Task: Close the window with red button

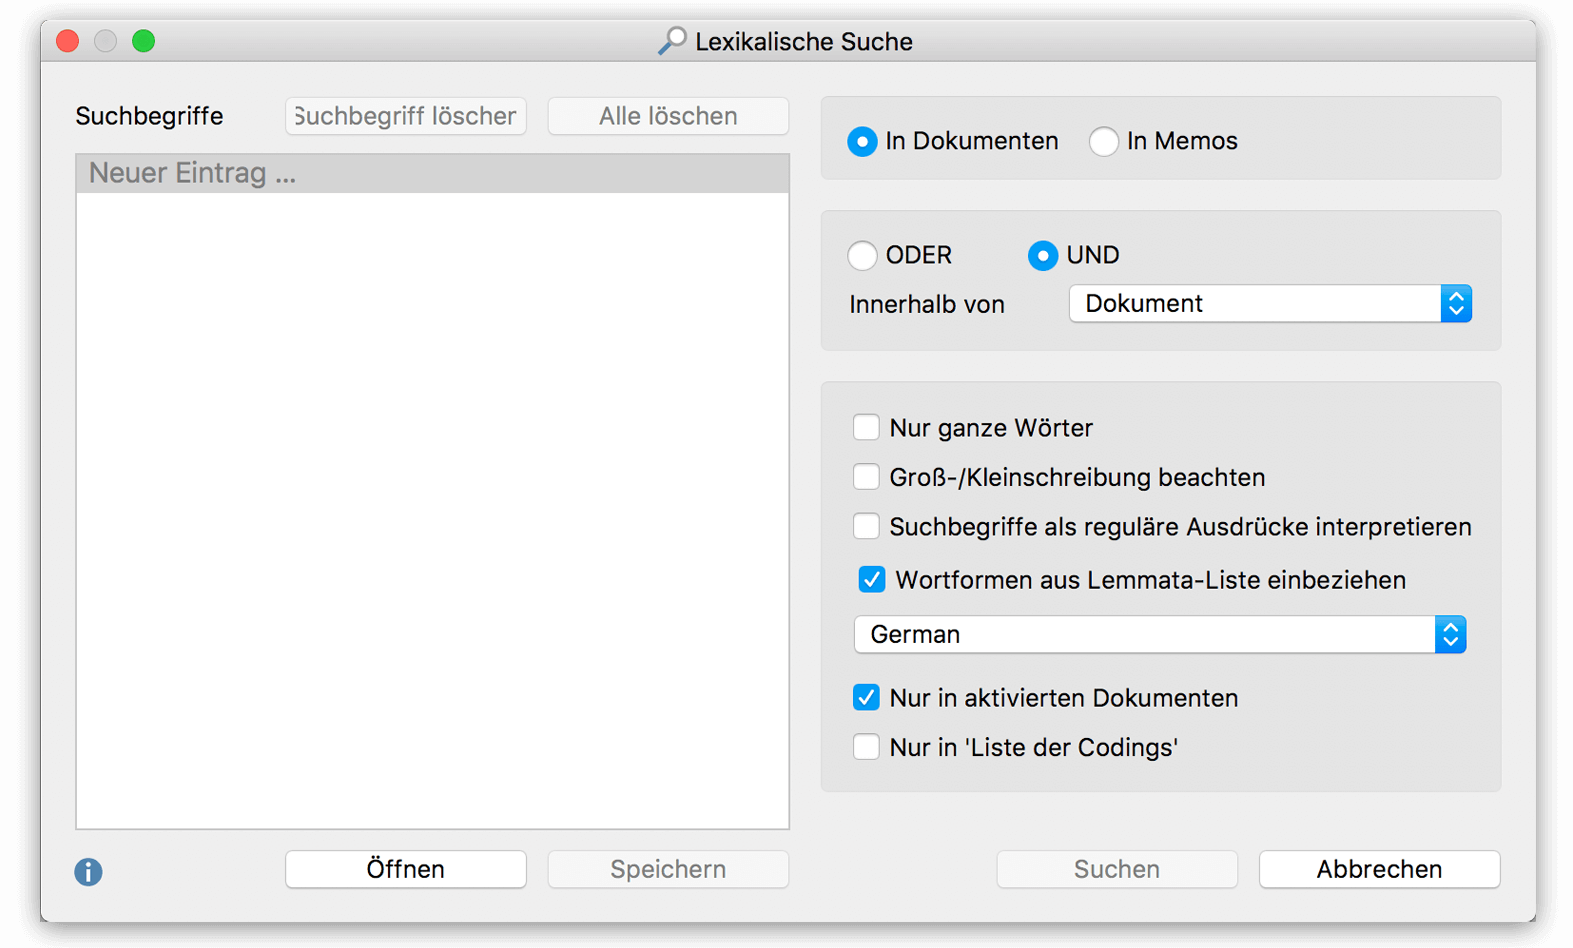Action: 68,41
